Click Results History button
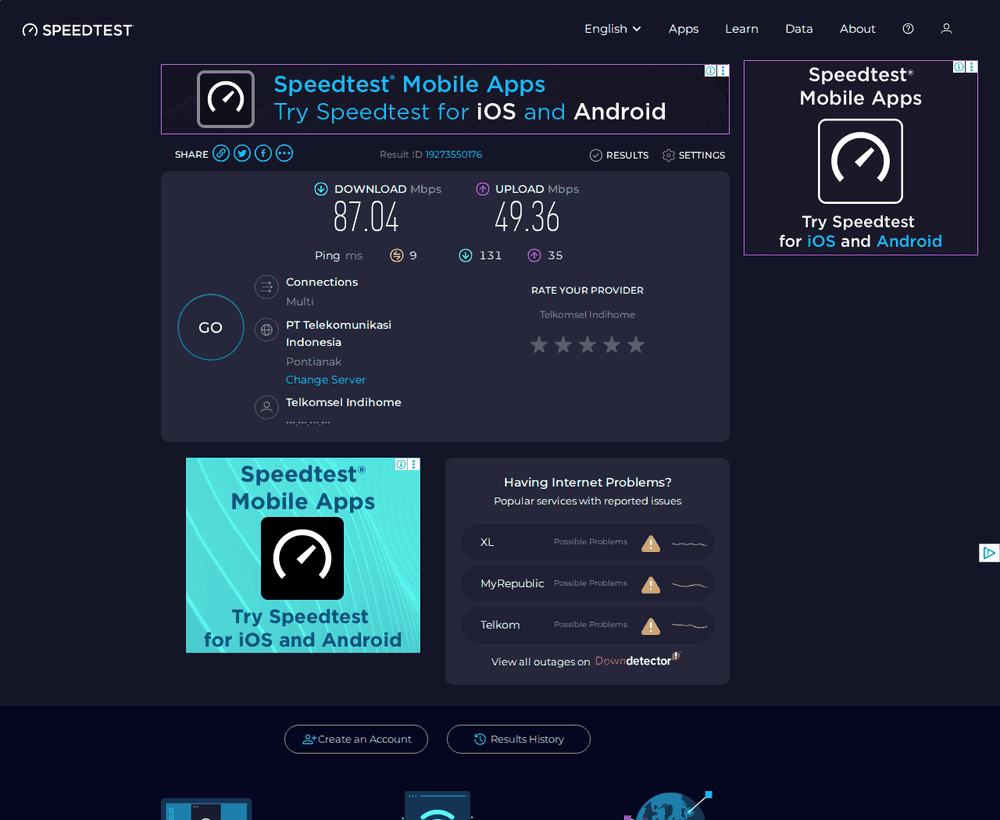The height and width of the screenshot is (820, 1000). 518,739
